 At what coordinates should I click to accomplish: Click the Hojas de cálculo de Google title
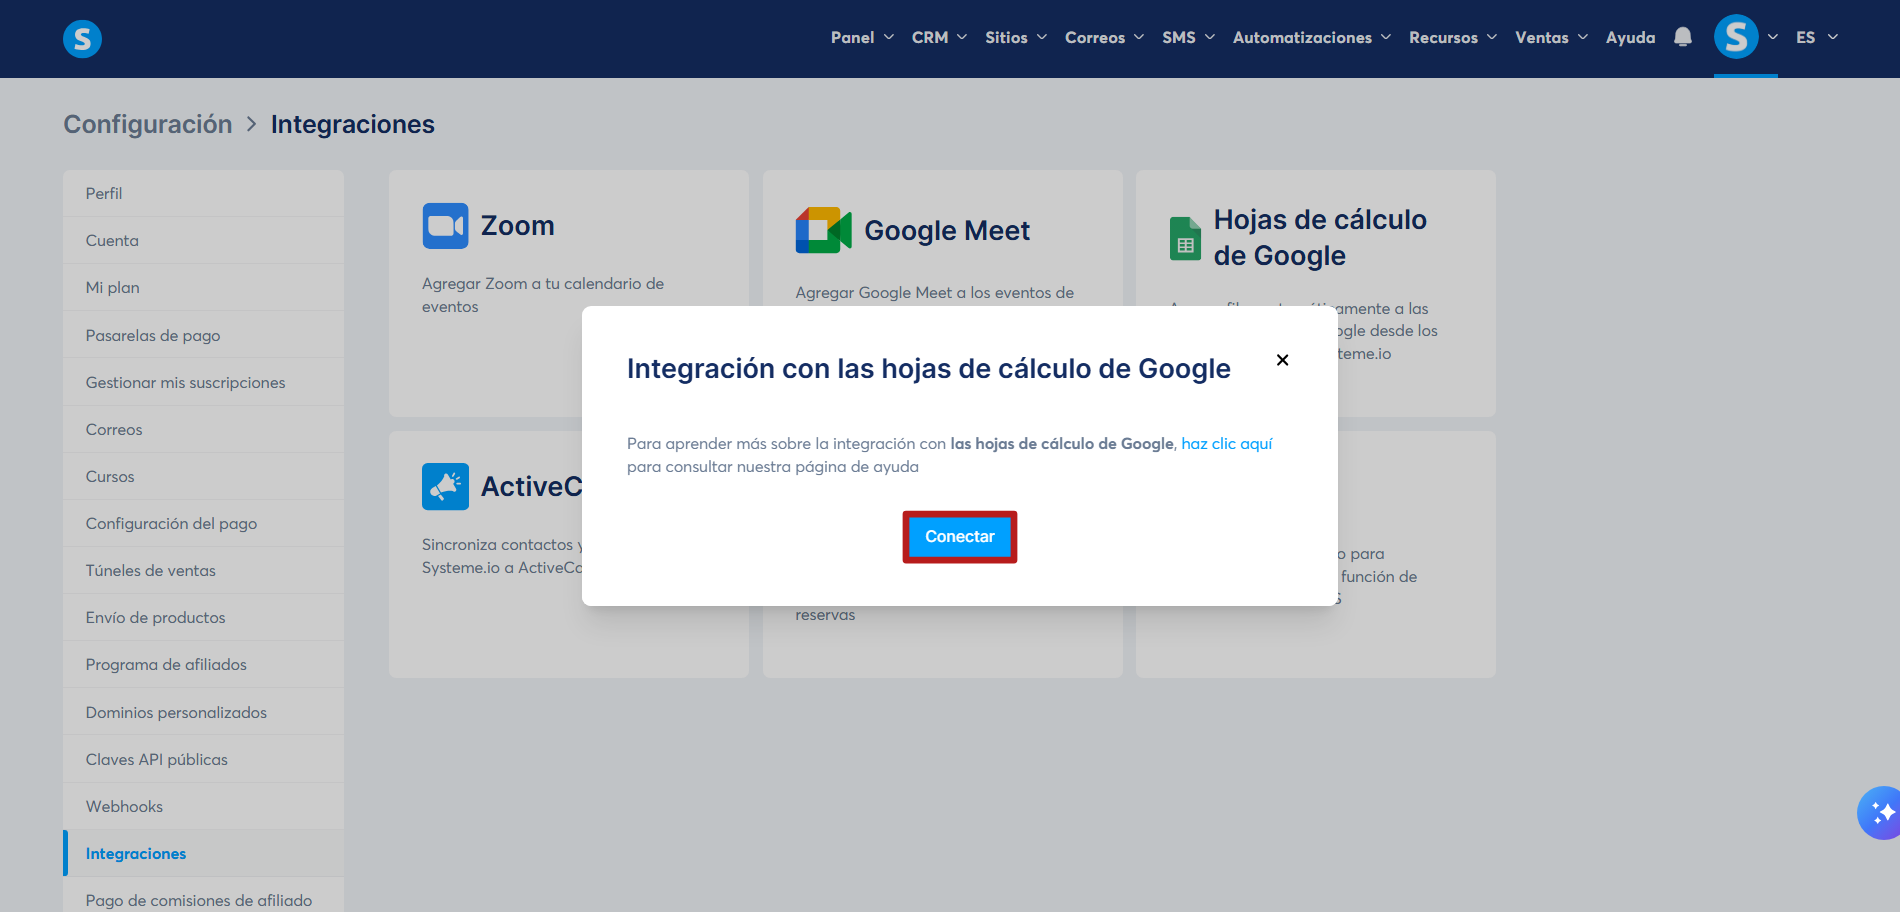[1320, 238]
